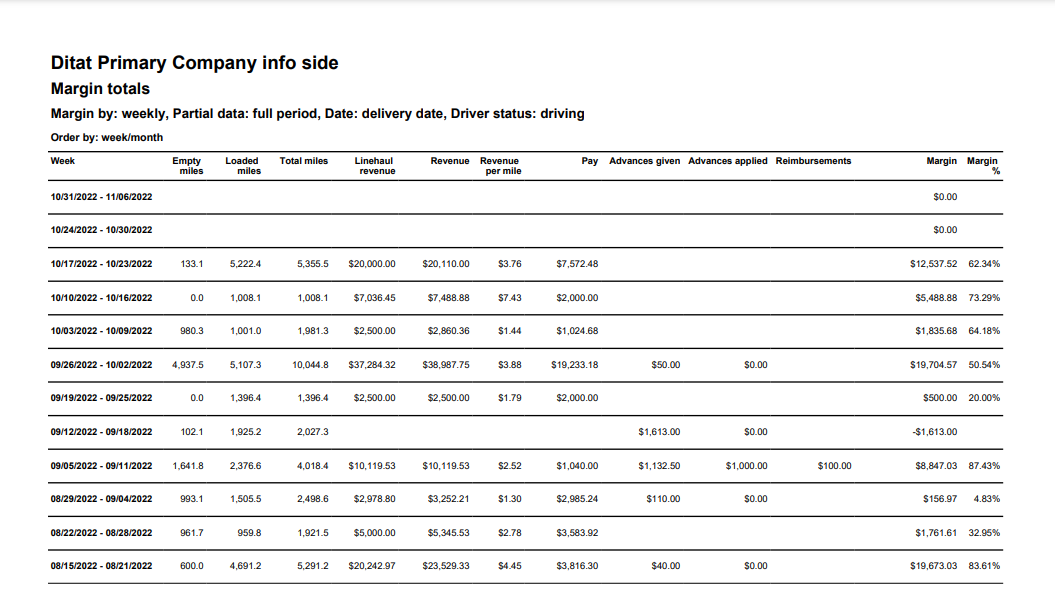Click the "Ditat Primary Company info side" title
Image resolution: width=1055 pixels, height=604 pixels.
195,63
